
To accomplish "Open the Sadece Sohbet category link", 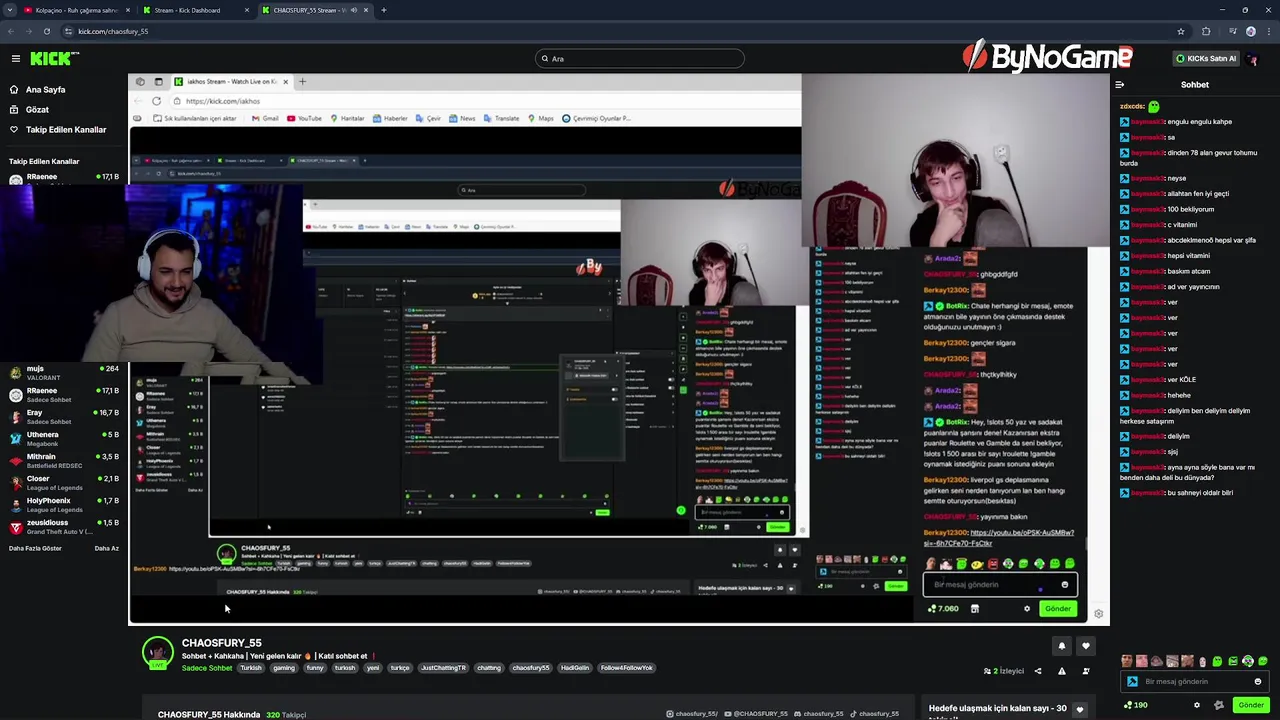I will [207, 668].
